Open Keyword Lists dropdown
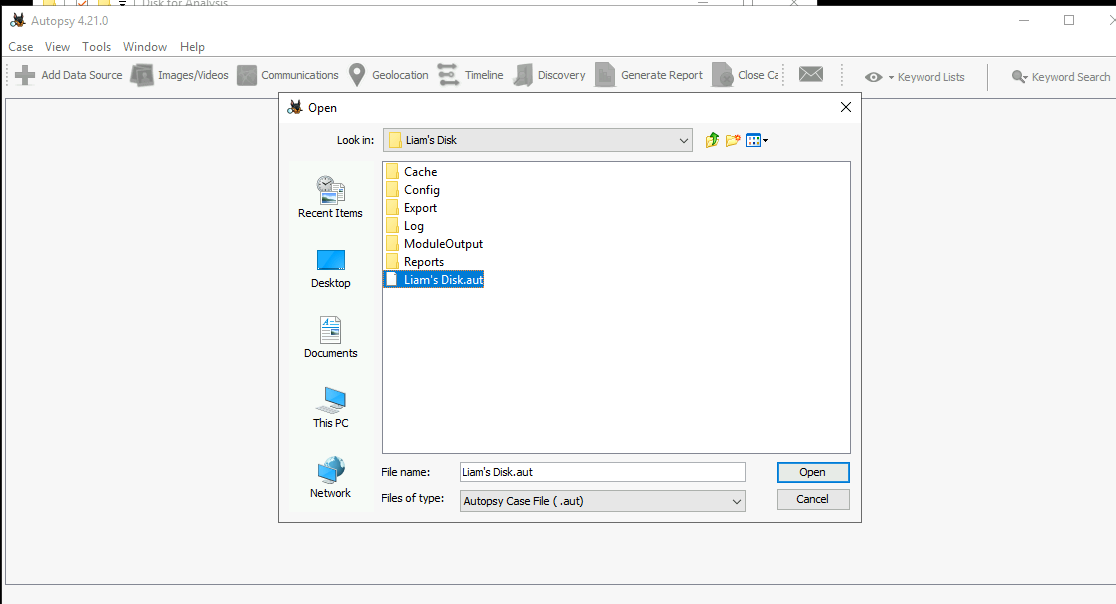 pyautogui.click(x=915, y=77)
